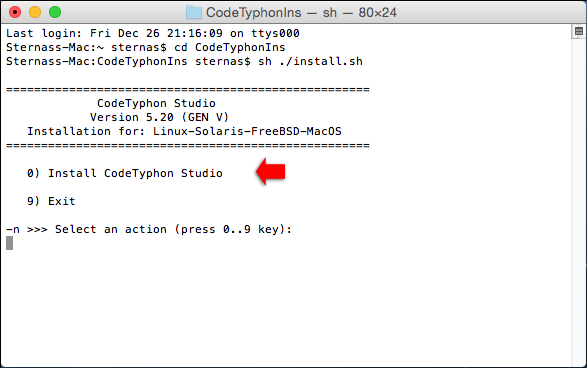Screen dimensions: 587x368
Task: Click the 'Last login' line text
Action: point(153,33)
